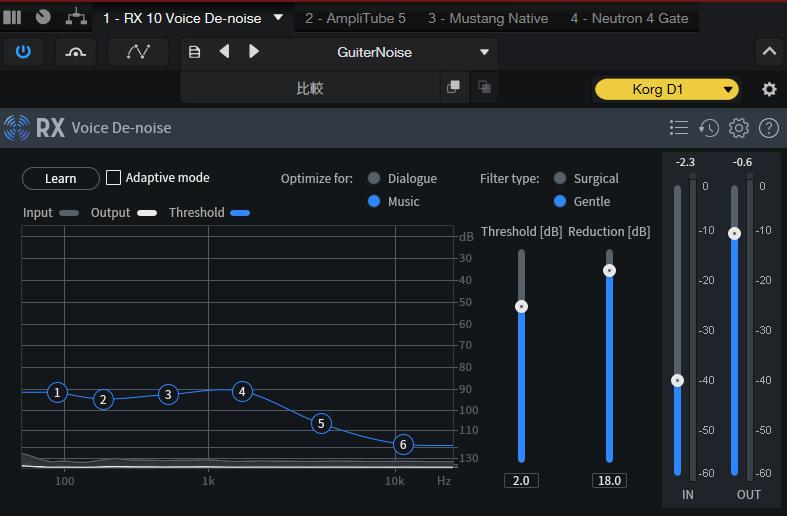
Task: Load the next preset with right arrow
Action: (x=254, y=52)
